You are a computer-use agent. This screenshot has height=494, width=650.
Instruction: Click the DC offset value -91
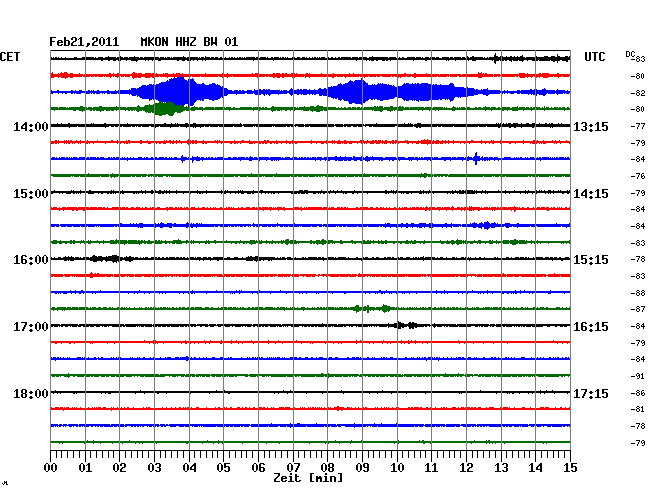click(638, 376)
